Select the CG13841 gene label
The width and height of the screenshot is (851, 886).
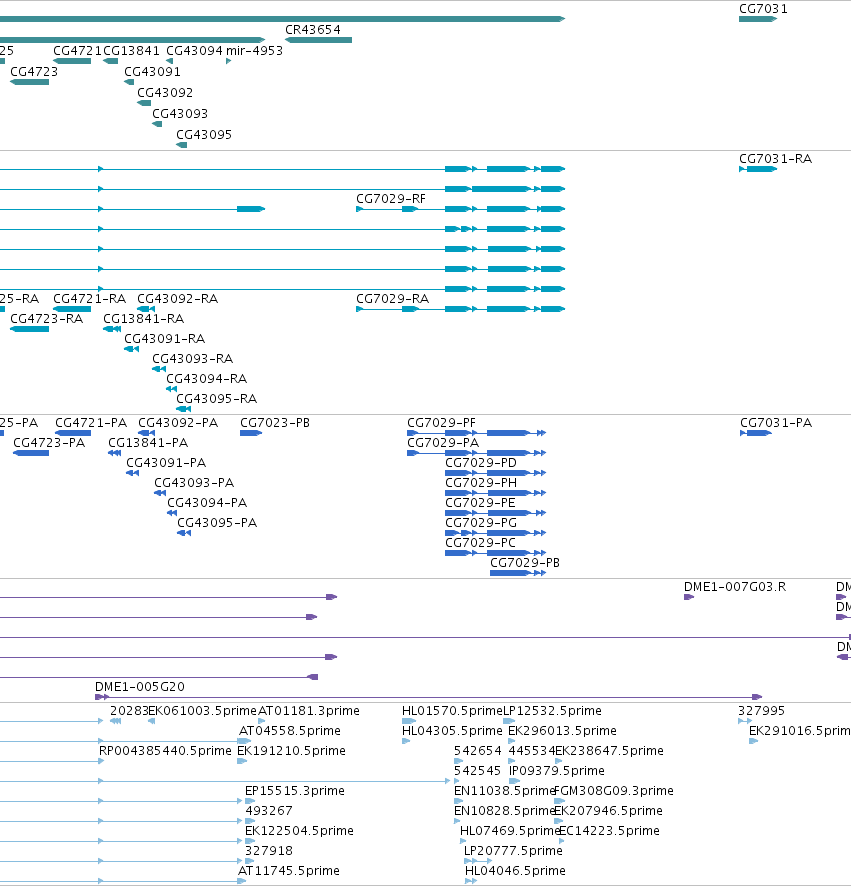(131, 50)
